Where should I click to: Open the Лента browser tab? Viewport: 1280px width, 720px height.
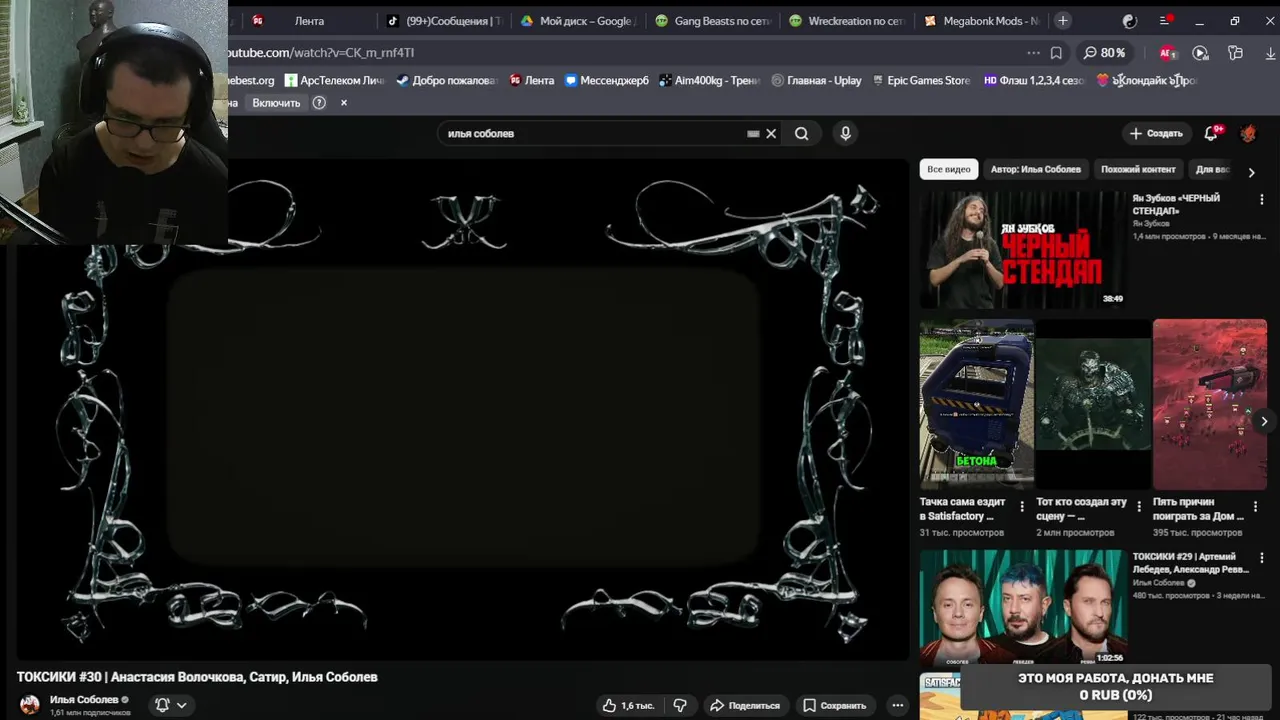coord(309,21)
